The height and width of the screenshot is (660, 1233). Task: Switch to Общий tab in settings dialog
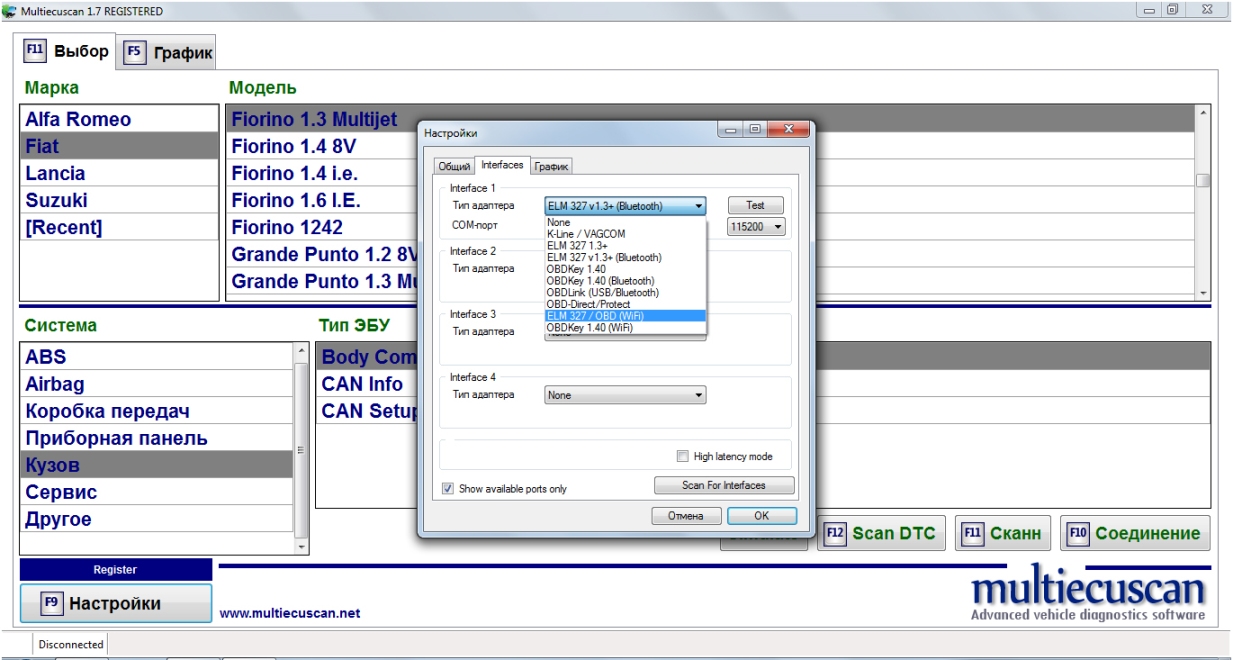pos(455,167)
